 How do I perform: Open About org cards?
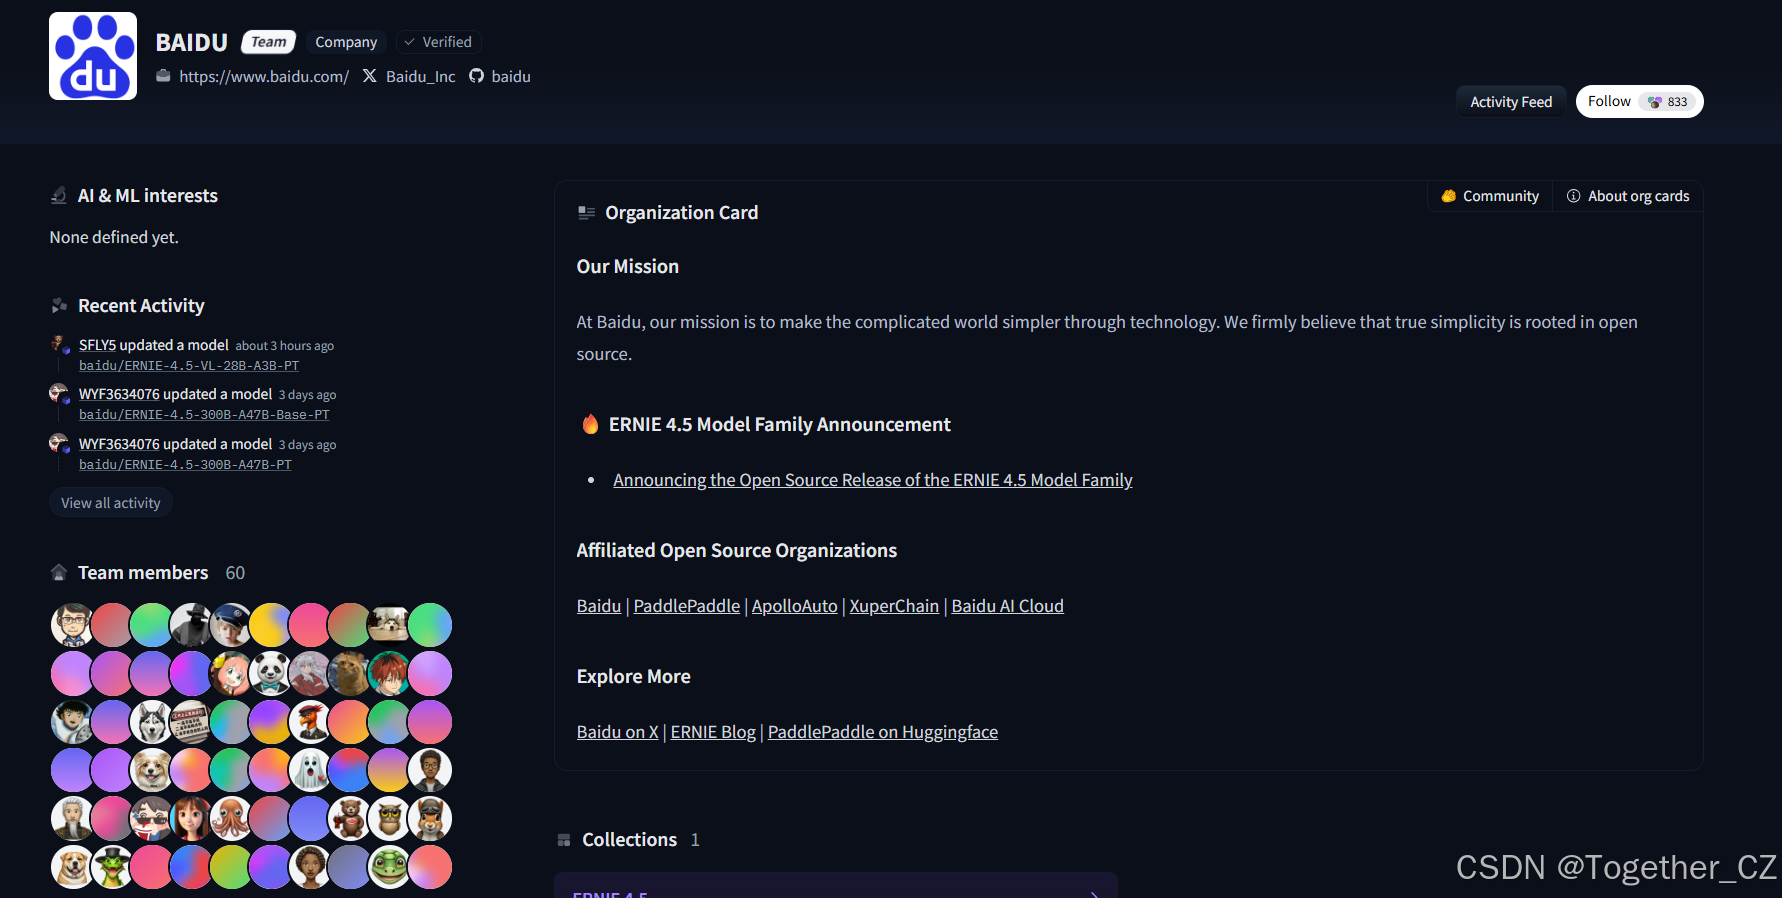pos(1628,196)
